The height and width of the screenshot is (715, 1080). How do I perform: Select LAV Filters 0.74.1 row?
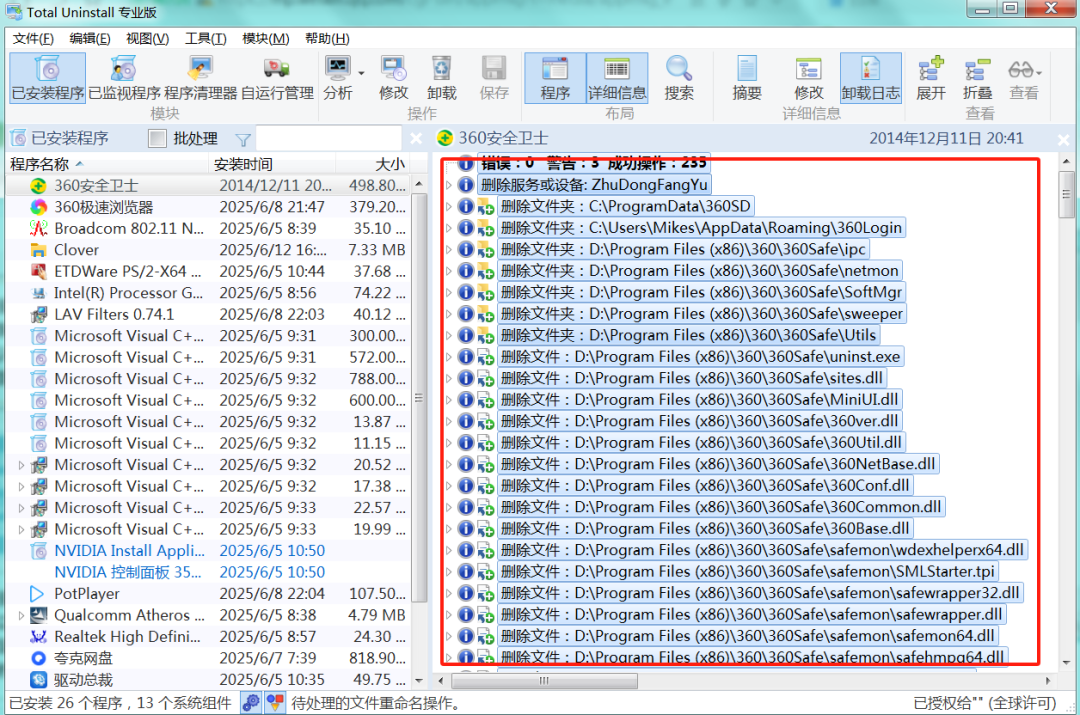(x=209, y=314)
